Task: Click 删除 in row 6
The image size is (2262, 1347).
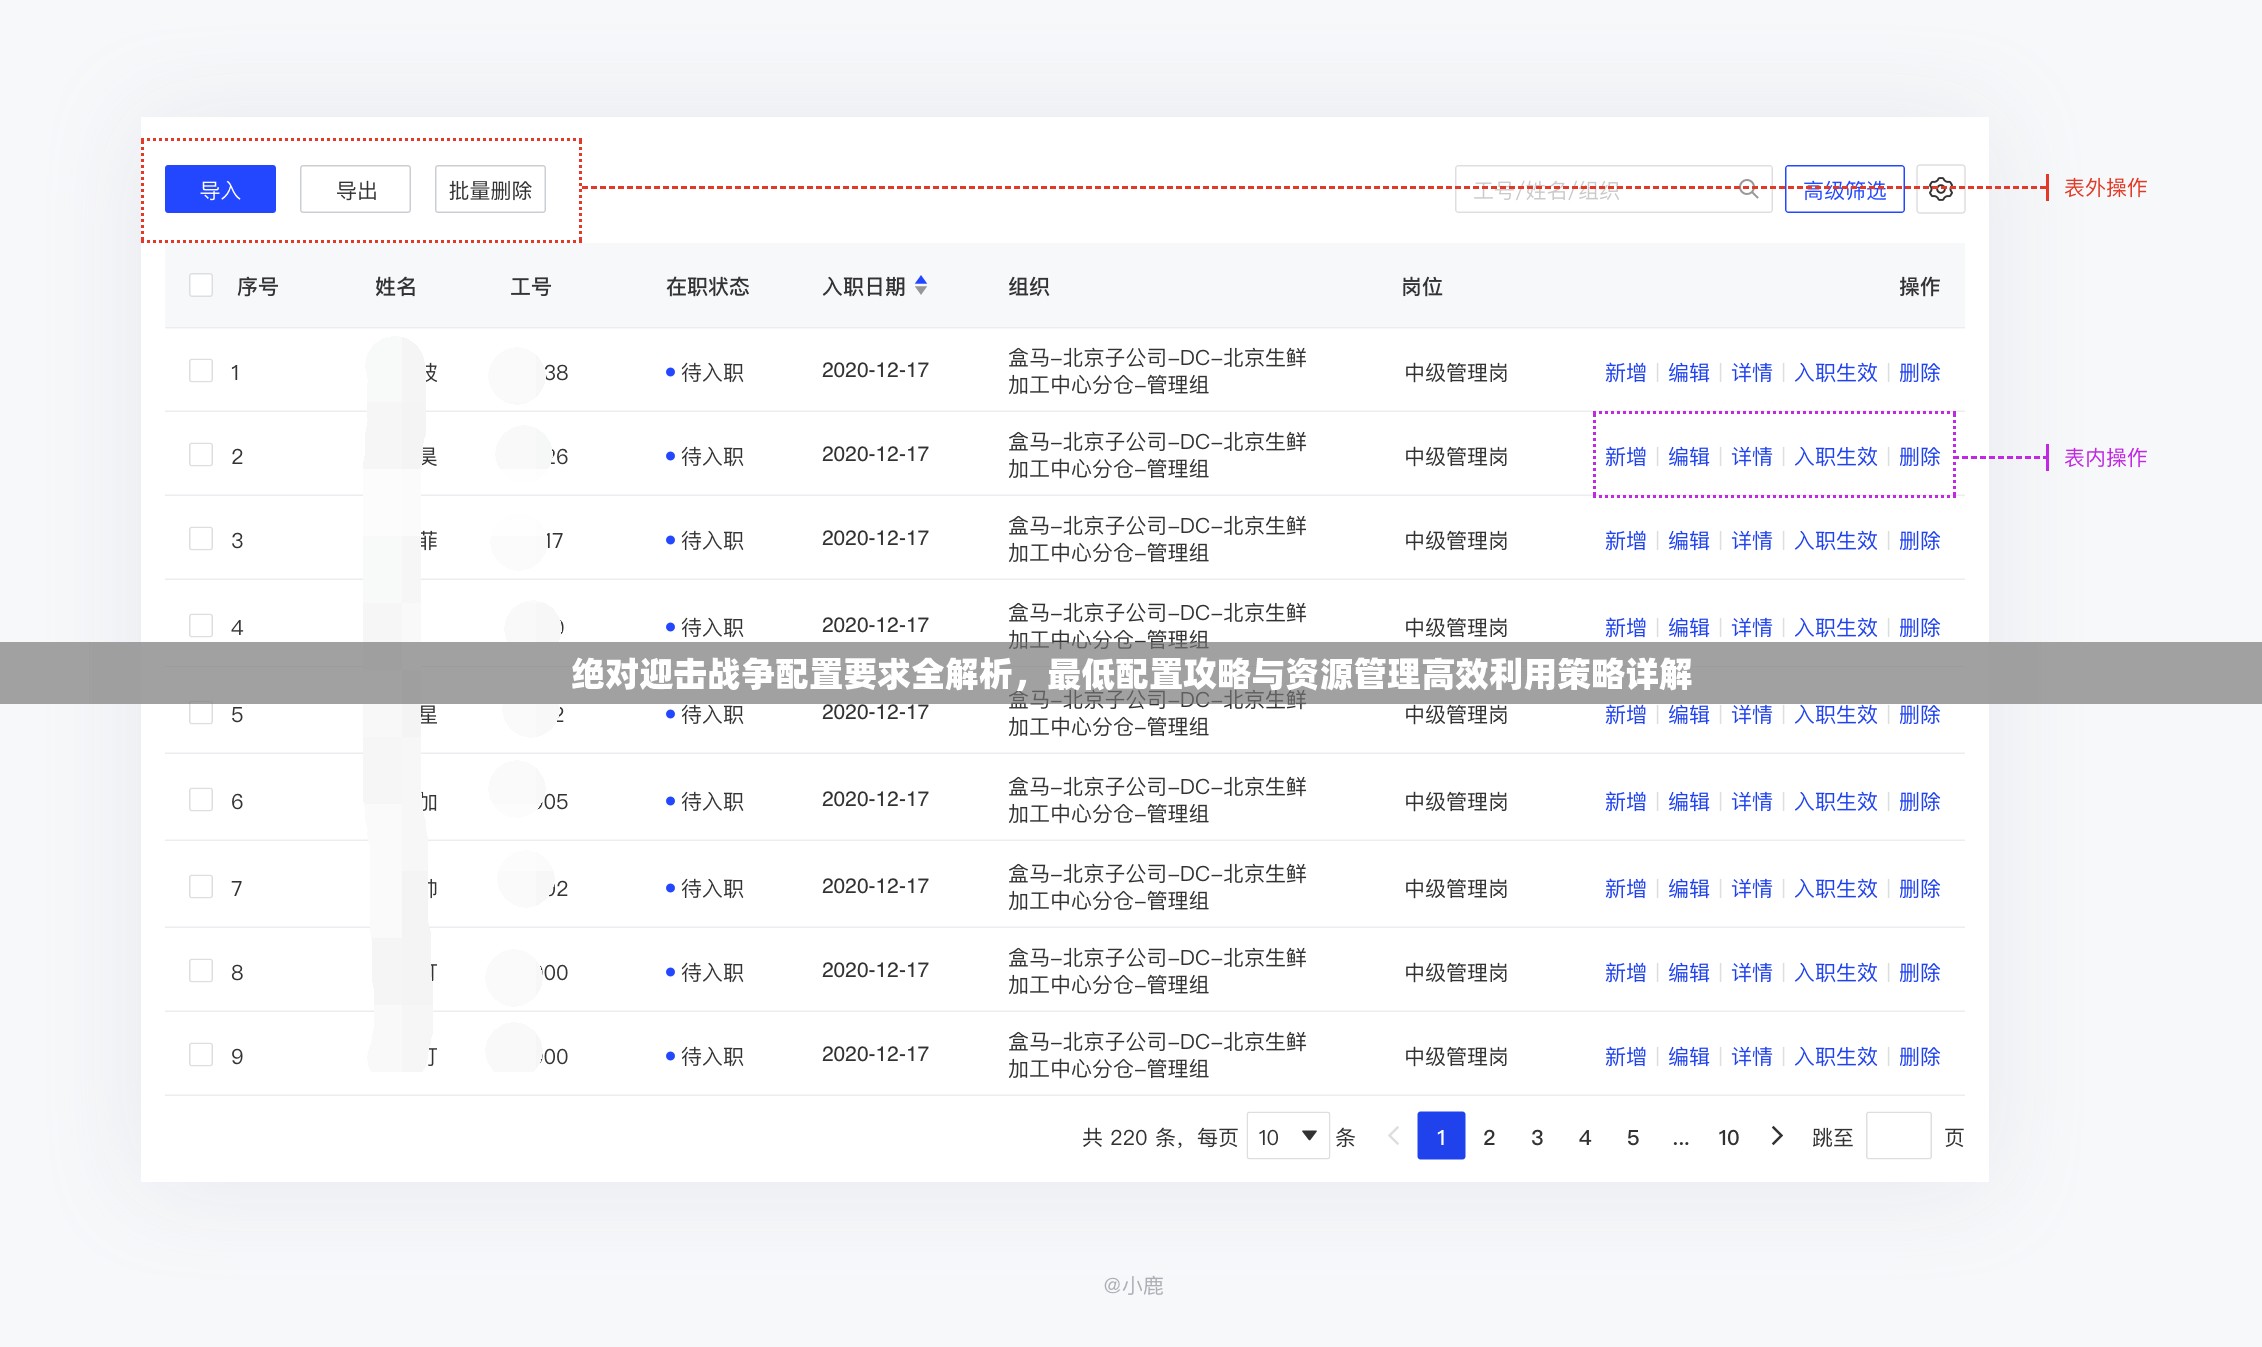Action: click(1919, 801)
